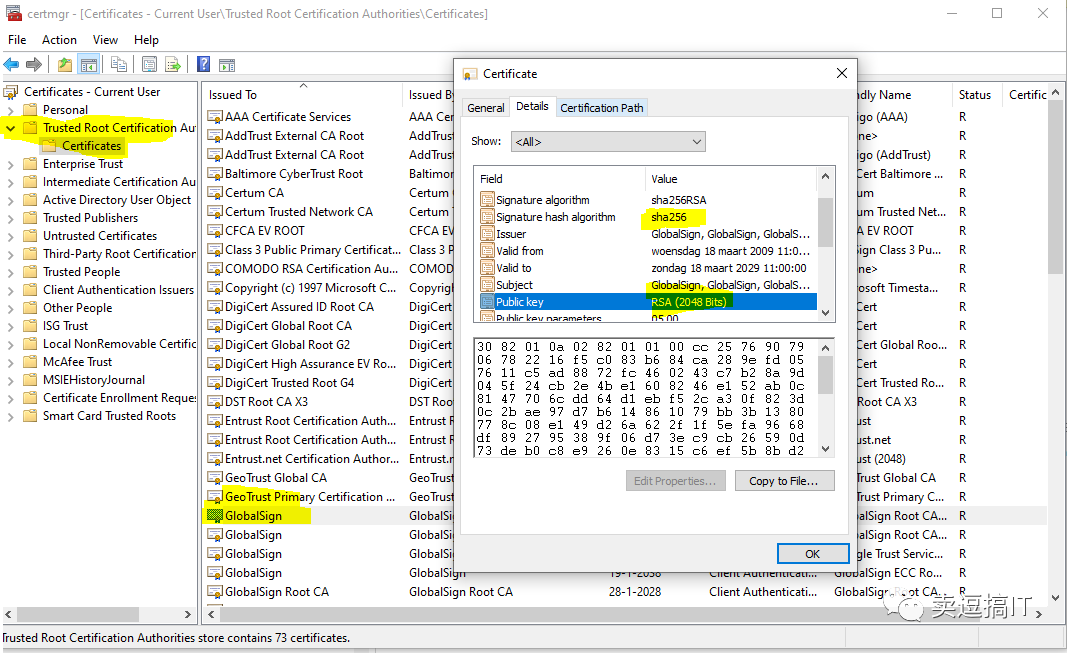Switch to the Certification Path tab

point(602,107)
